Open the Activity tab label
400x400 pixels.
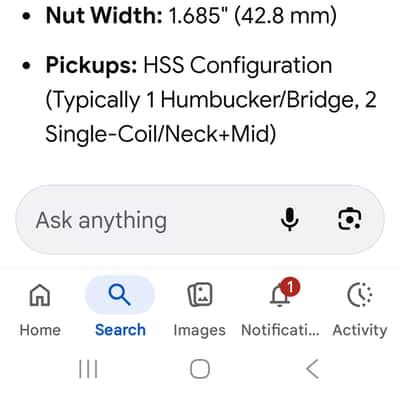pos(360,331)
